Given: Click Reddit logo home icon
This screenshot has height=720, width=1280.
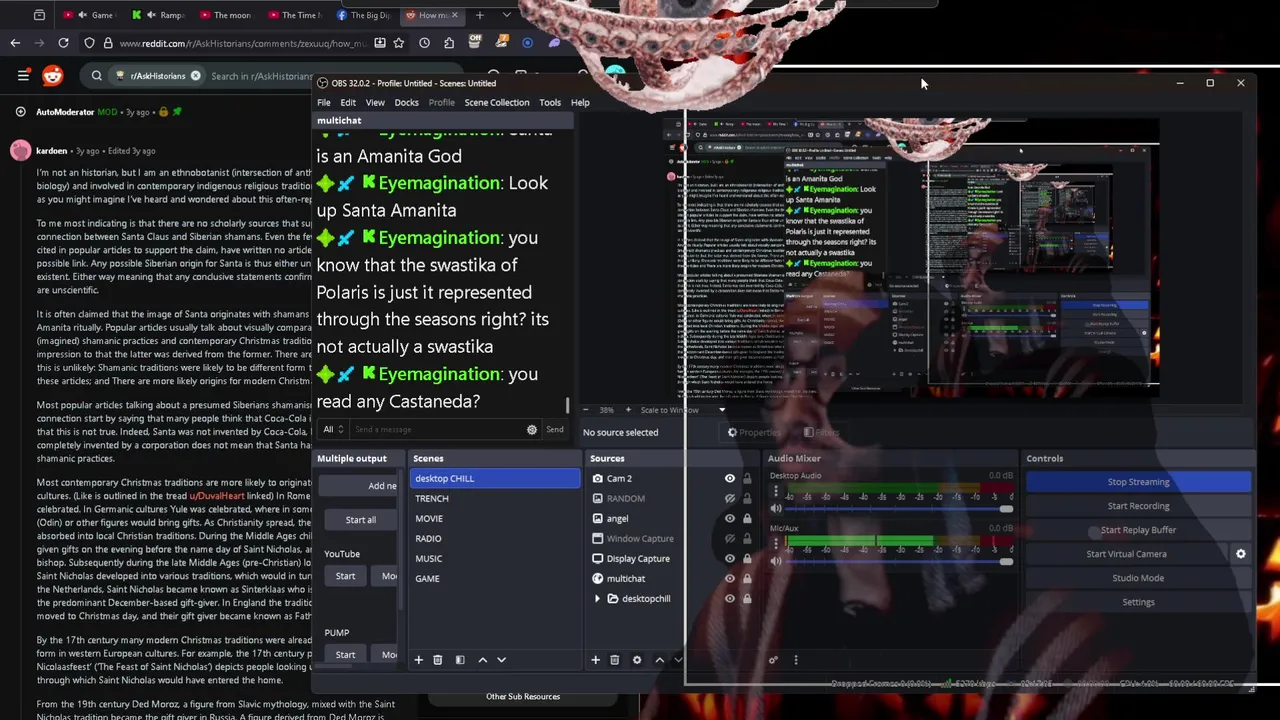Looking at the screenshot, I should 52,75.
